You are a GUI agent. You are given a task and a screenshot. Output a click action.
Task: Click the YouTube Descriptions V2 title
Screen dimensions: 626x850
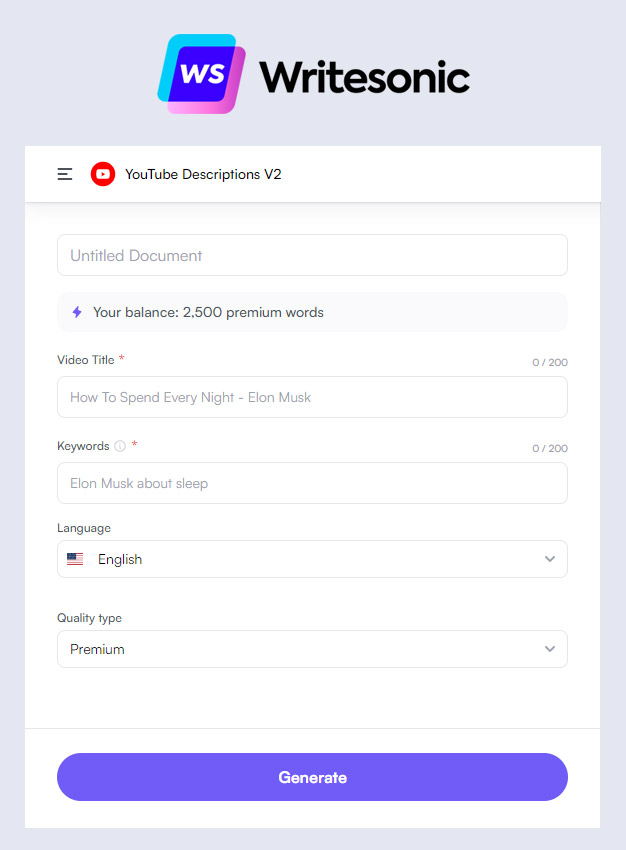203,174
